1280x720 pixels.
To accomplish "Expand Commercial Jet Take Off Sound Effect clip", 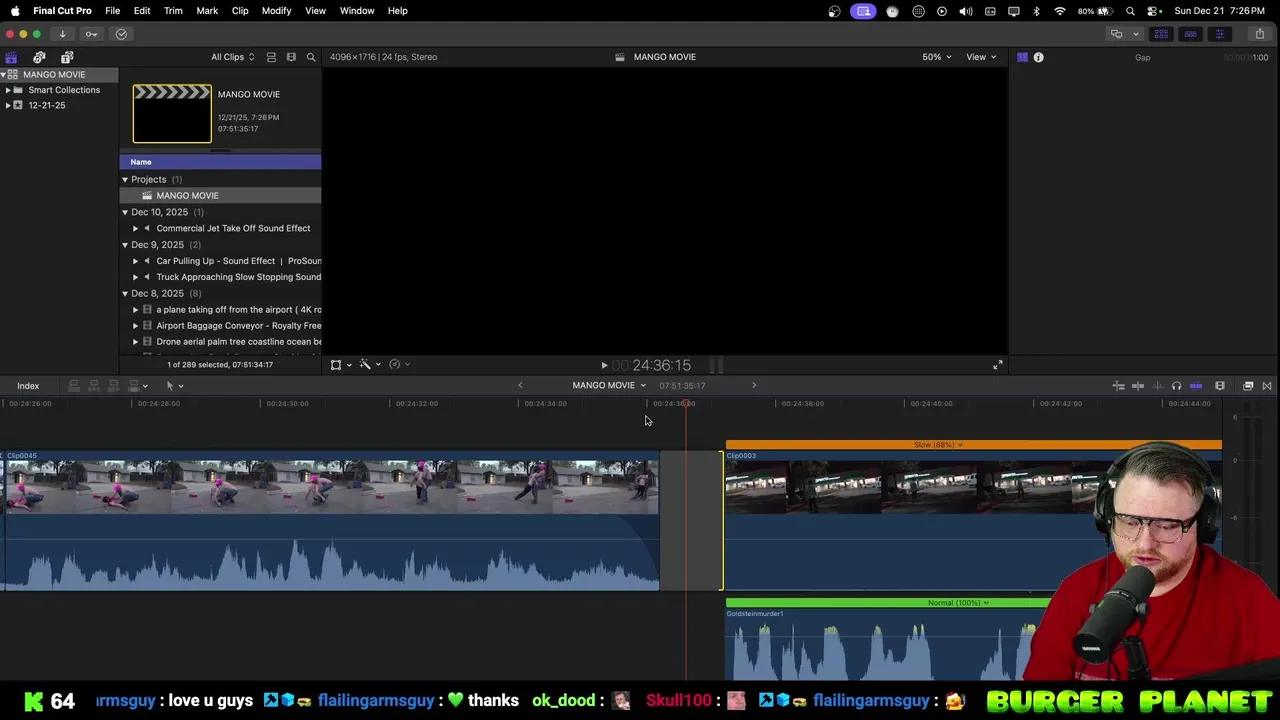I will pyautogui.click(x=136, y=228).
